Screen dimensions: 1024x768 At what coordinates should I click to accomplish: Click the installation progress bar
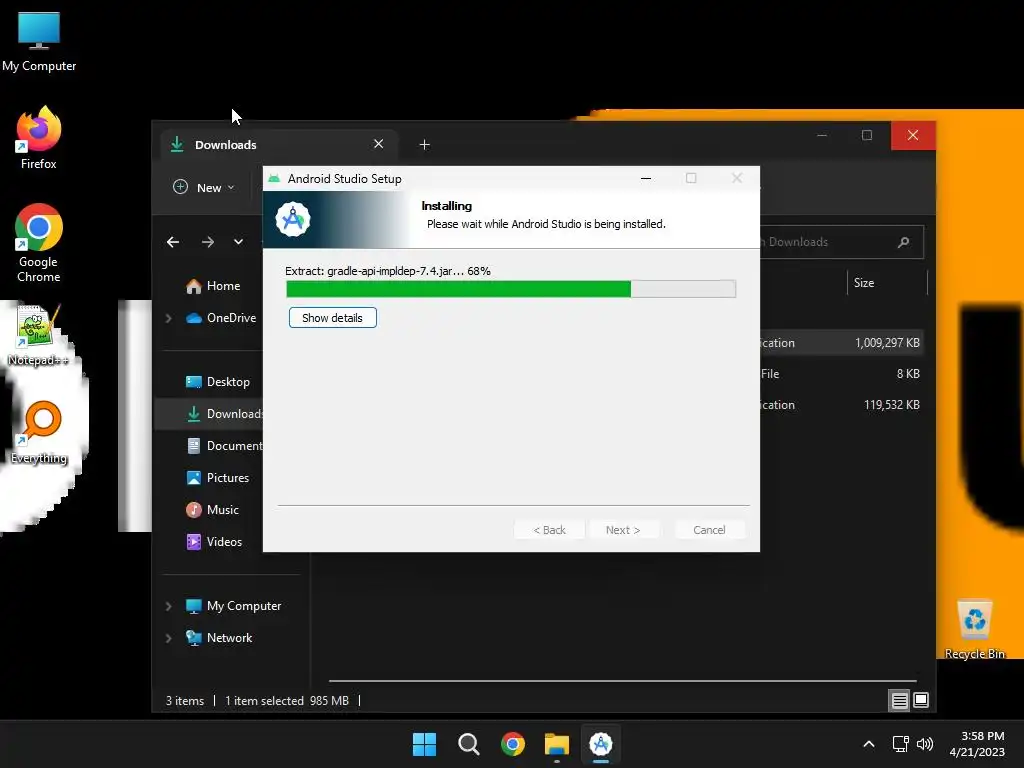coord(511,289)
